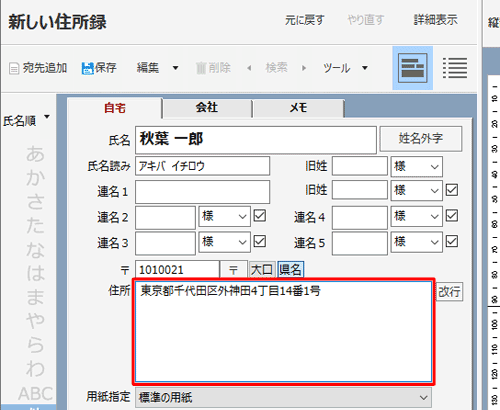Toggle the 連名2 checkbox
This screenshot has width=500, height=410.
[260, 216]
